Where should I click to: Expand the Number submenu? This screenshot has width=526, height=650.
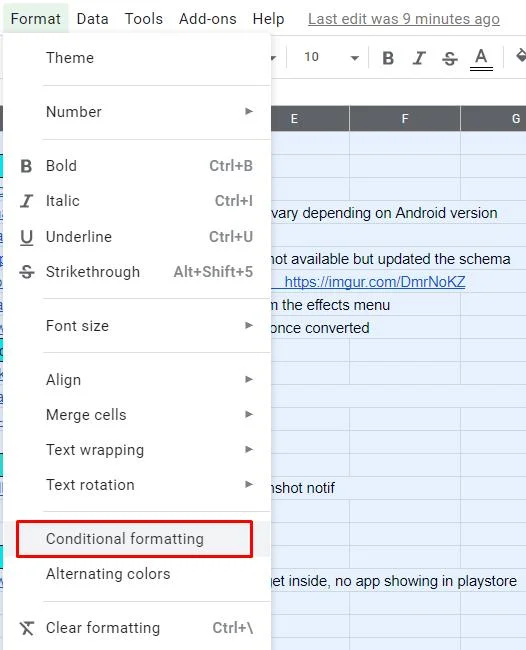pyautogui.click(x=137, y=112)
